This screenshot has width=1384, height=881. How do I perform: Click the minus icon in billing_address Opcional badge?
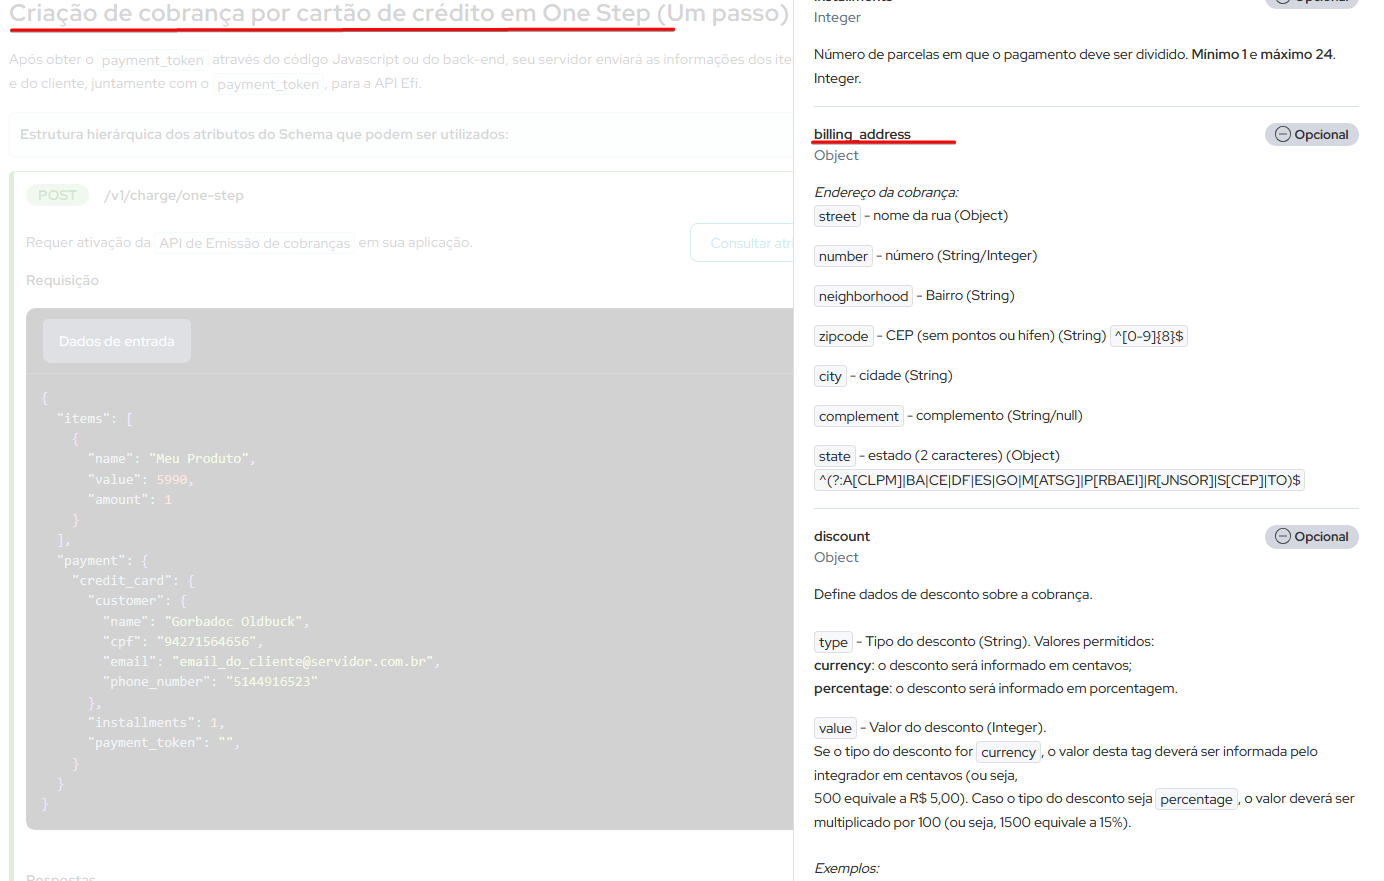(x=1282, y=135)
